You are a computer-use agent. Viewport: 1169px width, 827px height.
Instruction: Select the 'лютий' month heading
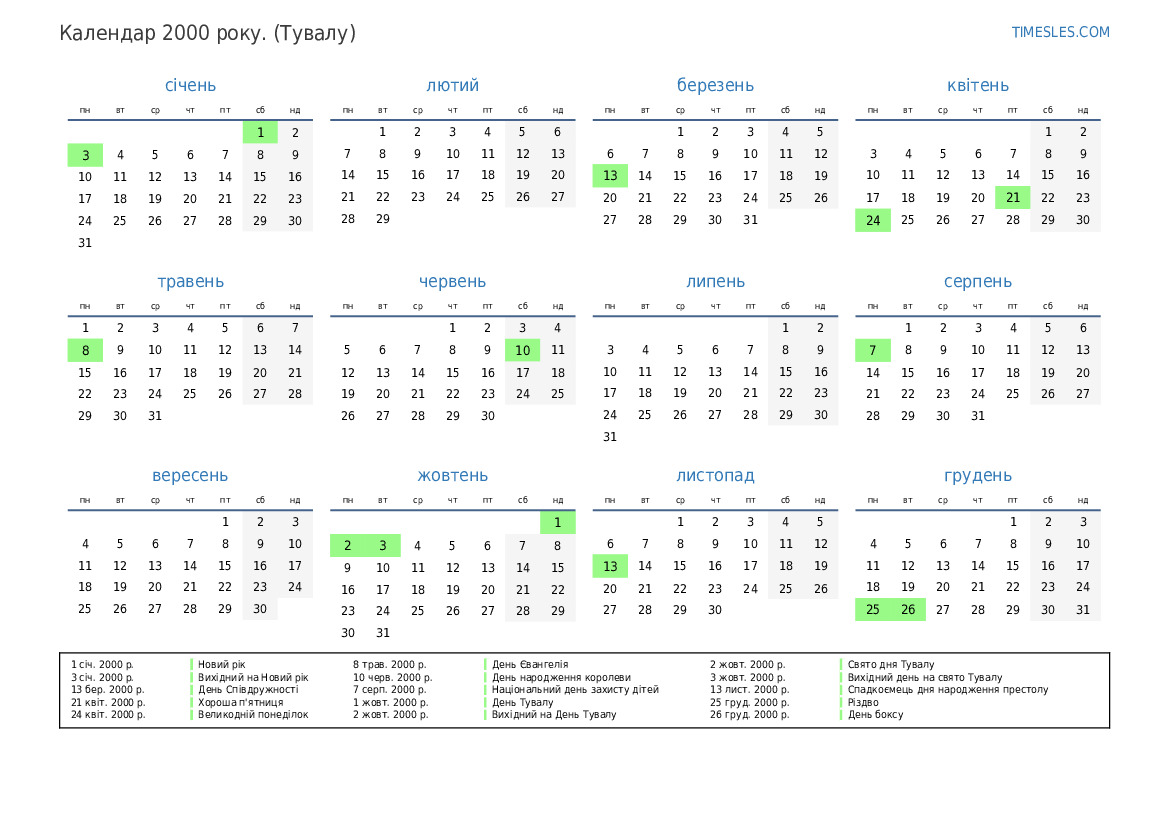pos(453,85)
